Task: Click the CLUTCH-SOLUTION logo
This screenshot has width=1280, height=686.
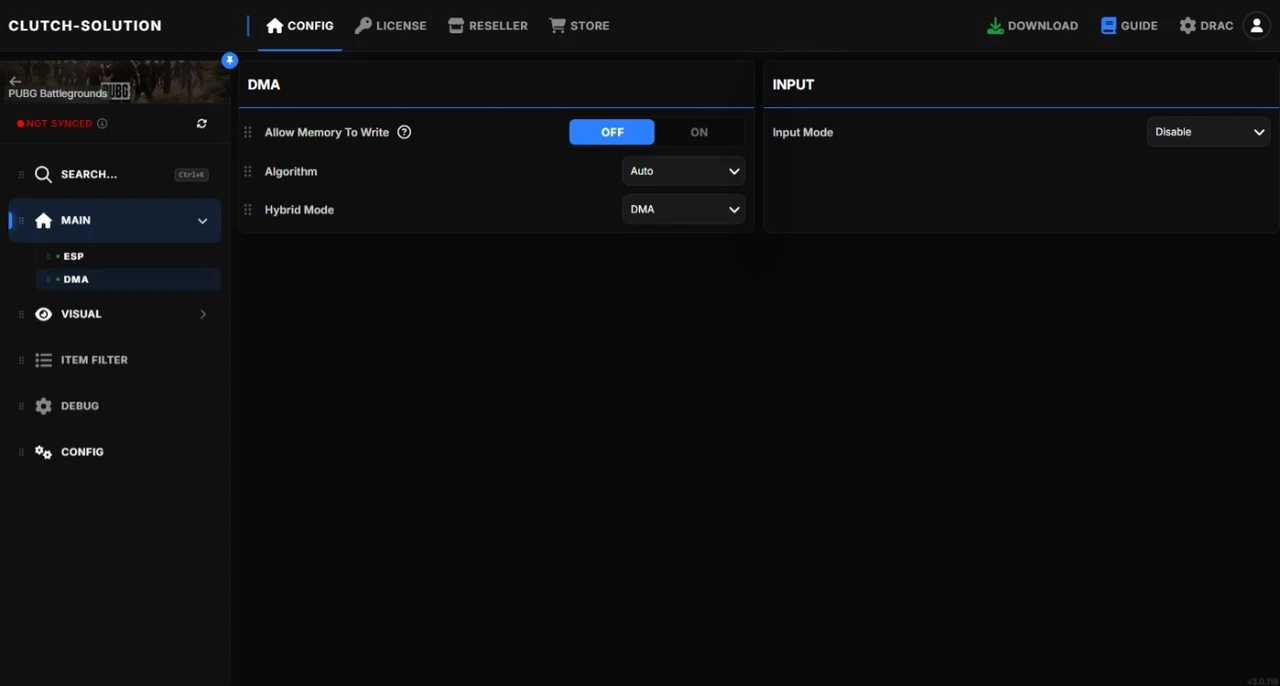Action: pyautogui.click(x=85, y=26)
